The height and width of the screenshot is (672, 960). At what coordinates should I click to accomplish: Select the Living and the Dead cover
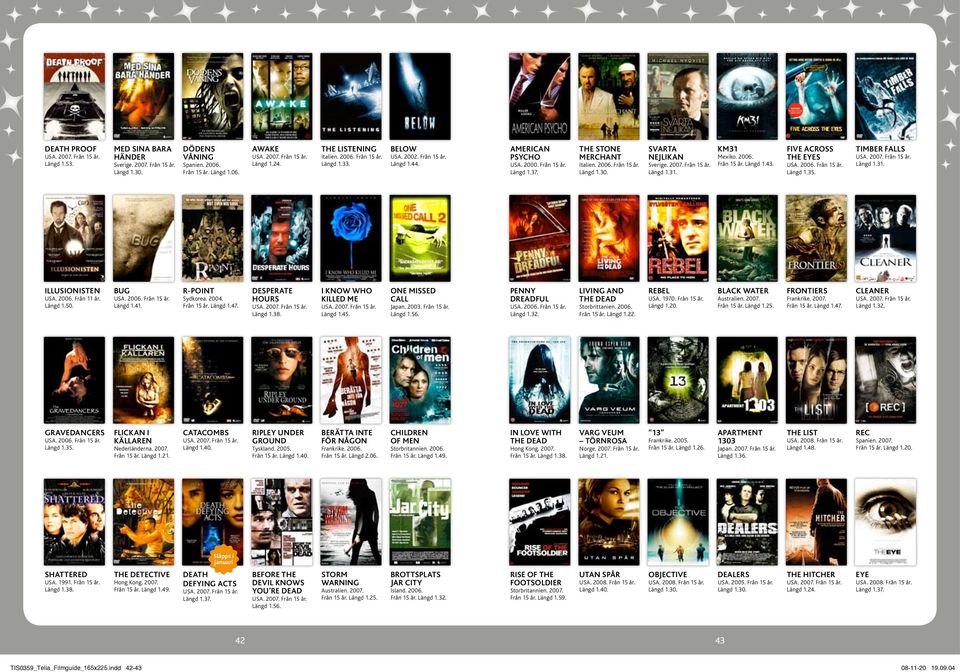[609, 238]
